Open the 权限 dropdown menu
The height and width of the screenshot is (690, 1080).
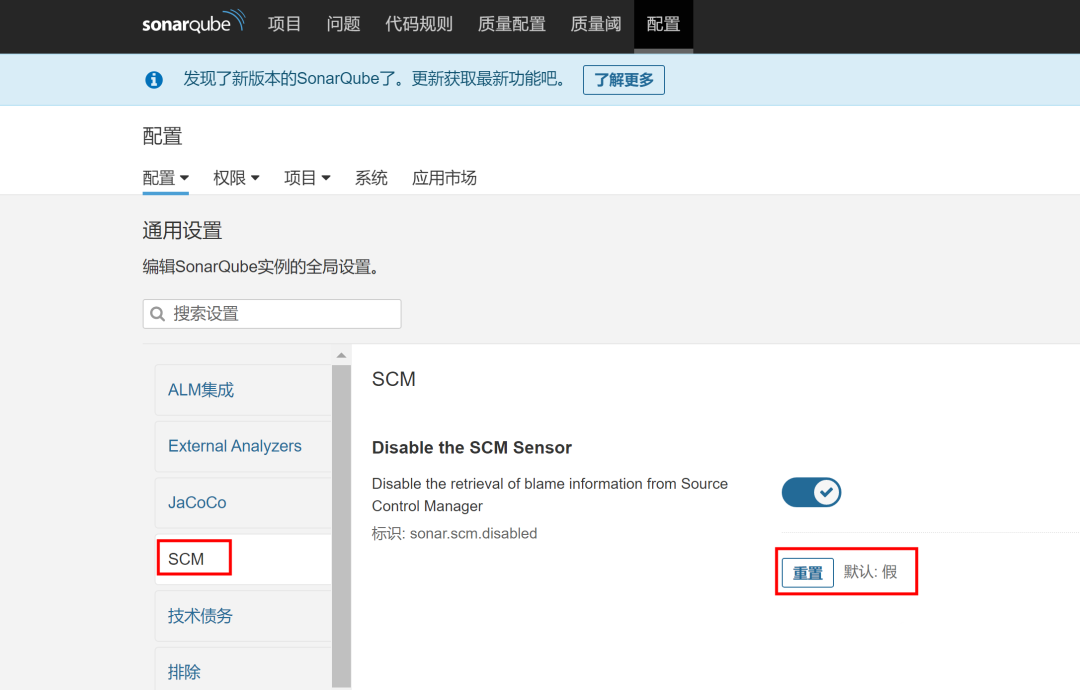coord(236,178)
